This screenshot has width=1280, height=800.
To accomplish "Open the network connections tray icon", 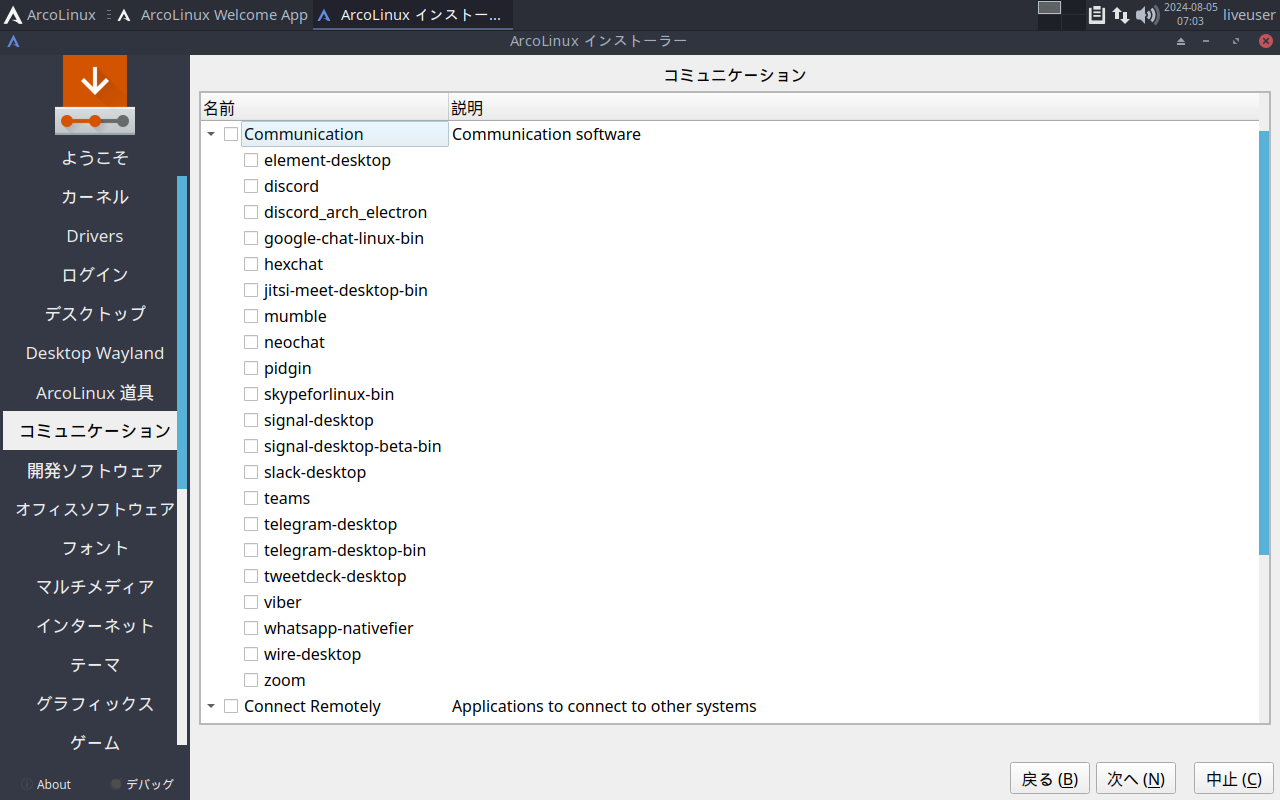I will [1121, 15].
